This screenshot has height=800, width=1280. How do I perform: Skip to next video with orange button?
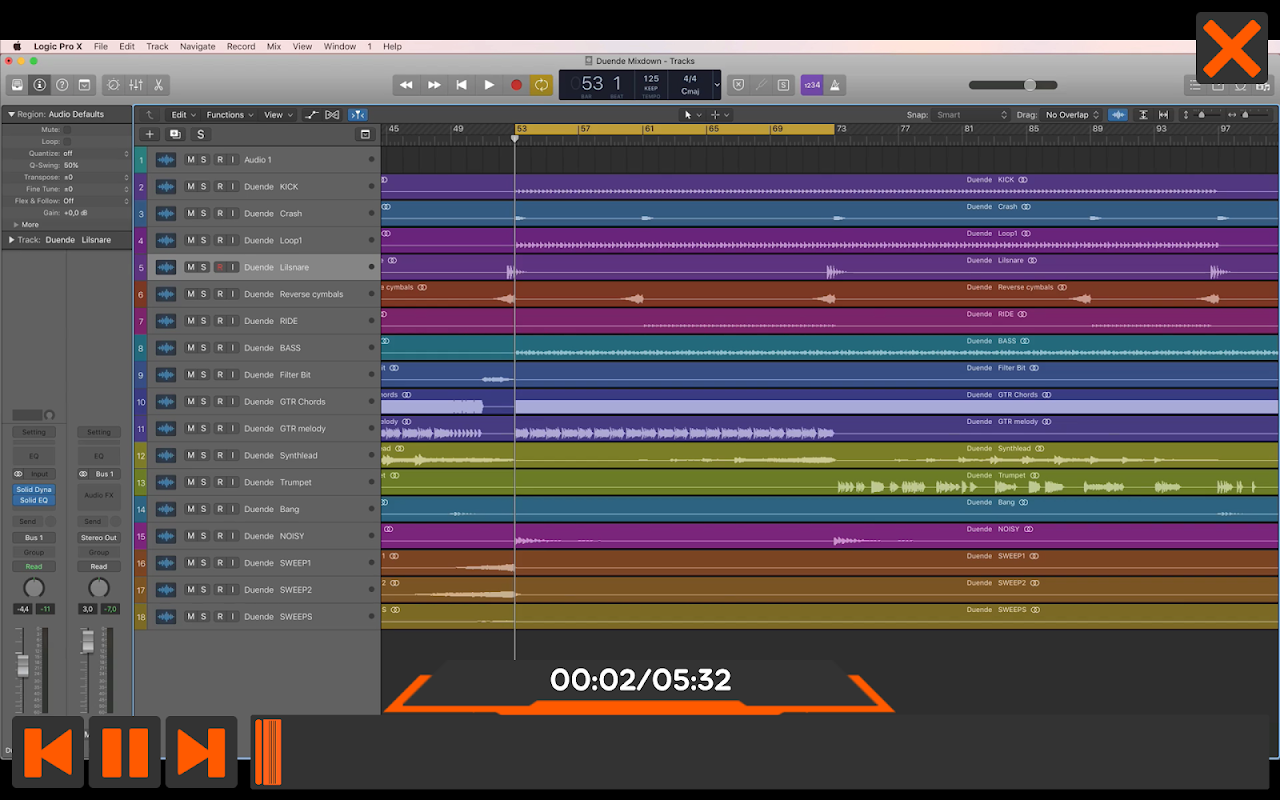click(x=201, y=752)
